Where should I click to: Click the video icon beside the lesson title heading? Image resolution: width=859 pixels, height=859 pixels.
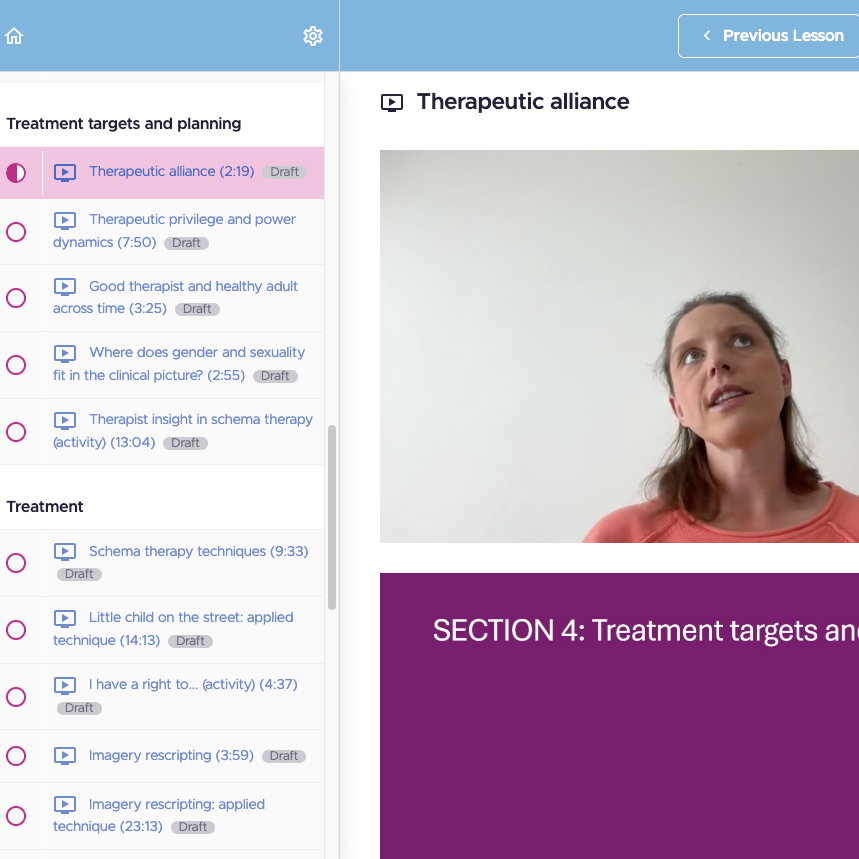(392, 102)
